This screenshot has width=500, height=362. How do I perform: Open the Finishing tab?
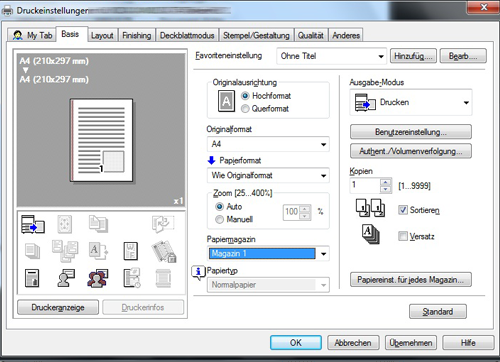point(136,35)
